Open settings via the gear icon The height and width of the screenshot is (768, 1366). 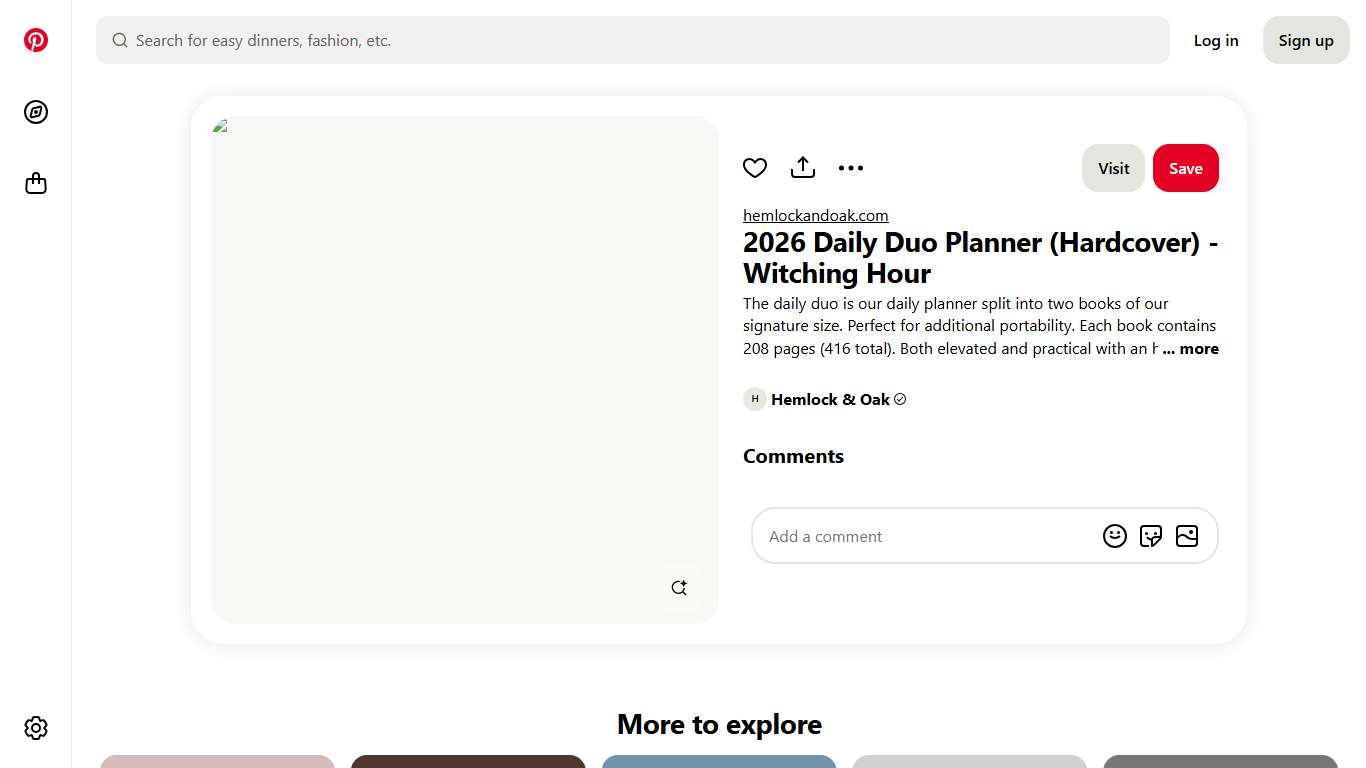[36, 728]
